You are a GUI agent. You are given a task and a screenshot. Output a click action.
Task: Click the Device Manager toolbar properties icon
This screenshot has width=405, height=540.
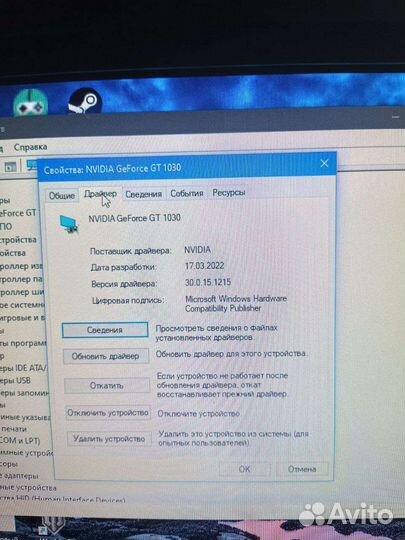click(10, 167)
